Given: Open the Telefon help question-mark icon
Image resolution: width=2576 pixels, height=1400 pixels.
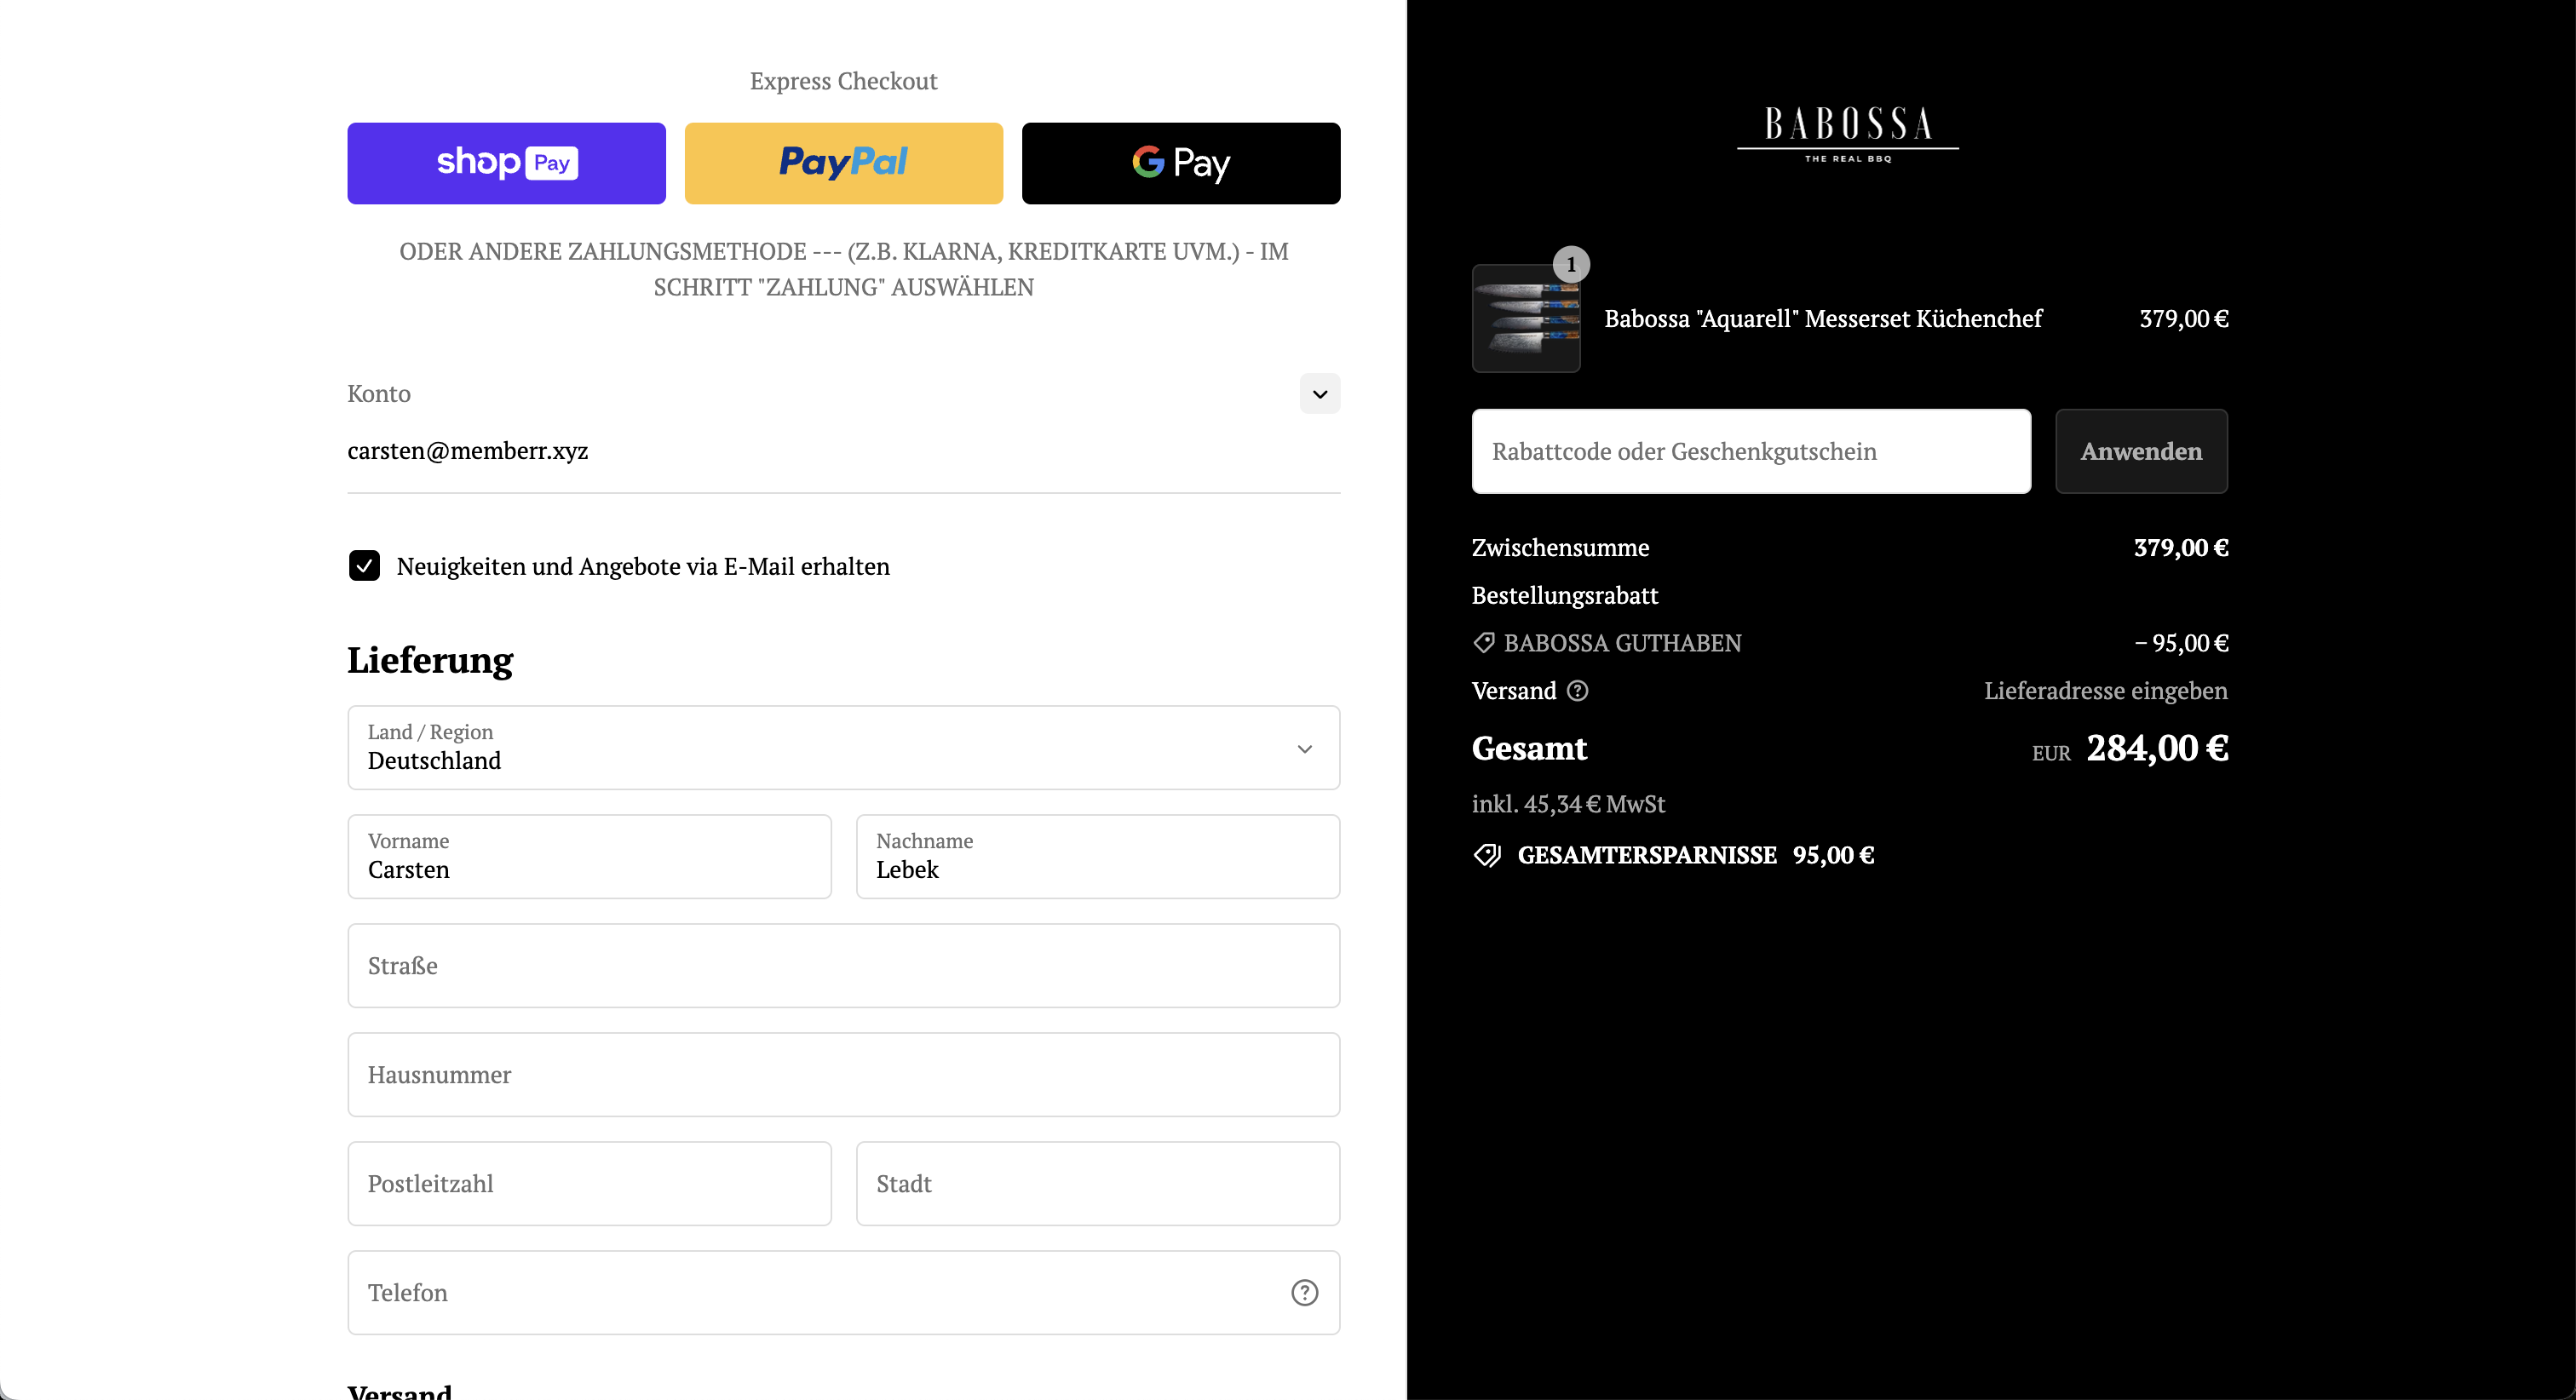Looking at the screenshot, I should coord(1304,1293).
